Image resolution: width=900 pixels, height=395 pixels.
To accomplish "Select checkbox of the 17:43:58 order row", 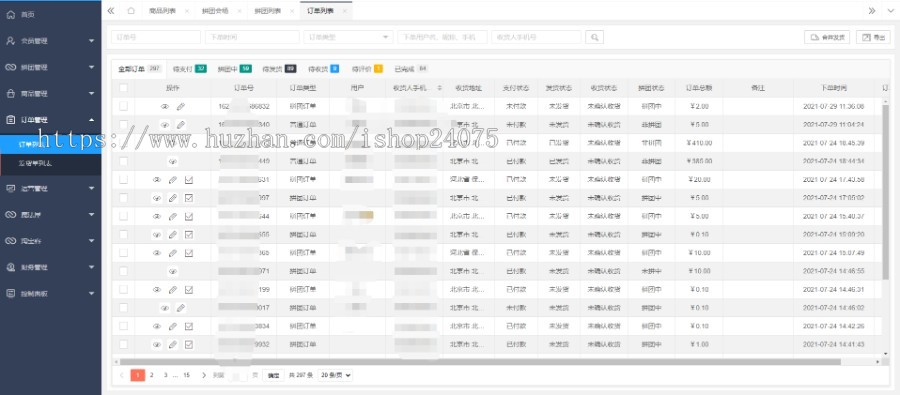I will coord(123,180).
